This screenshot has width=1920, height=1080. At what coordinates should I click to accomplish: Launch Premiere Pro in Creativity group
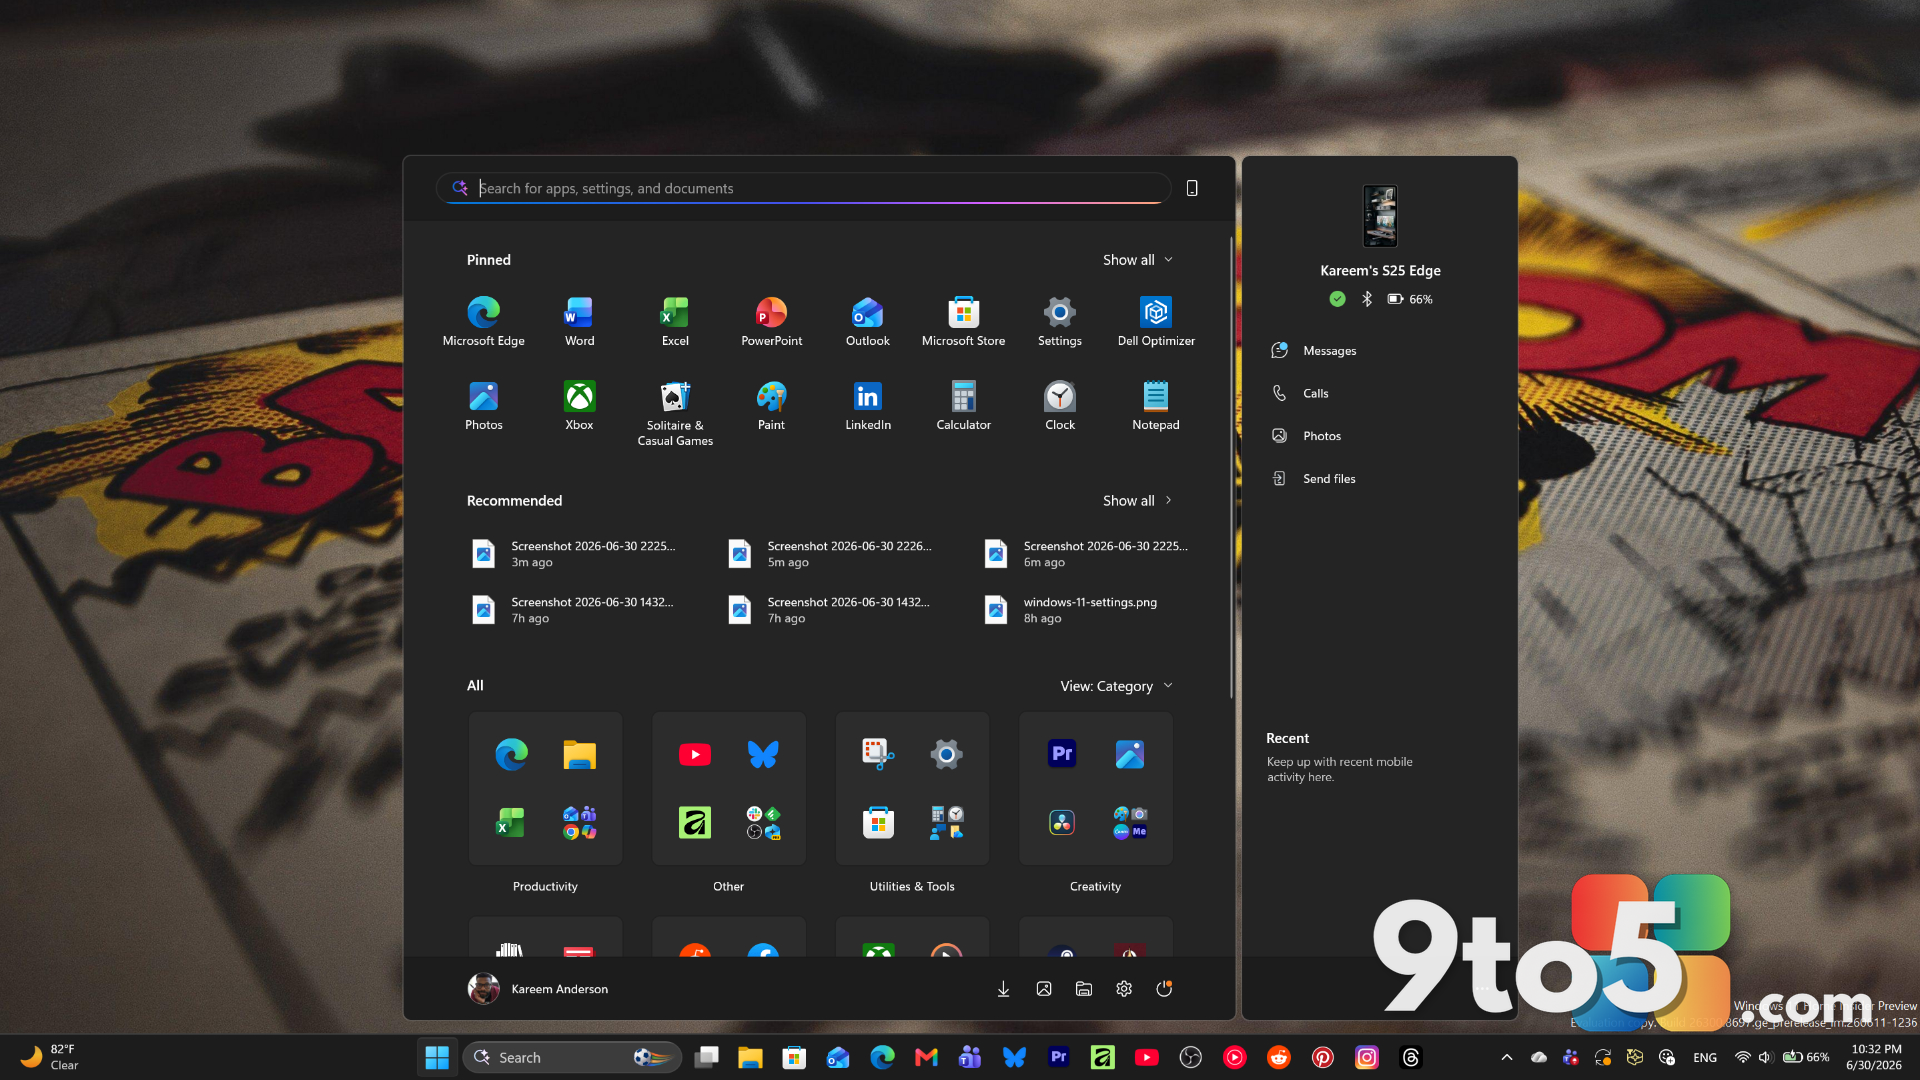tap(1062, 754)
